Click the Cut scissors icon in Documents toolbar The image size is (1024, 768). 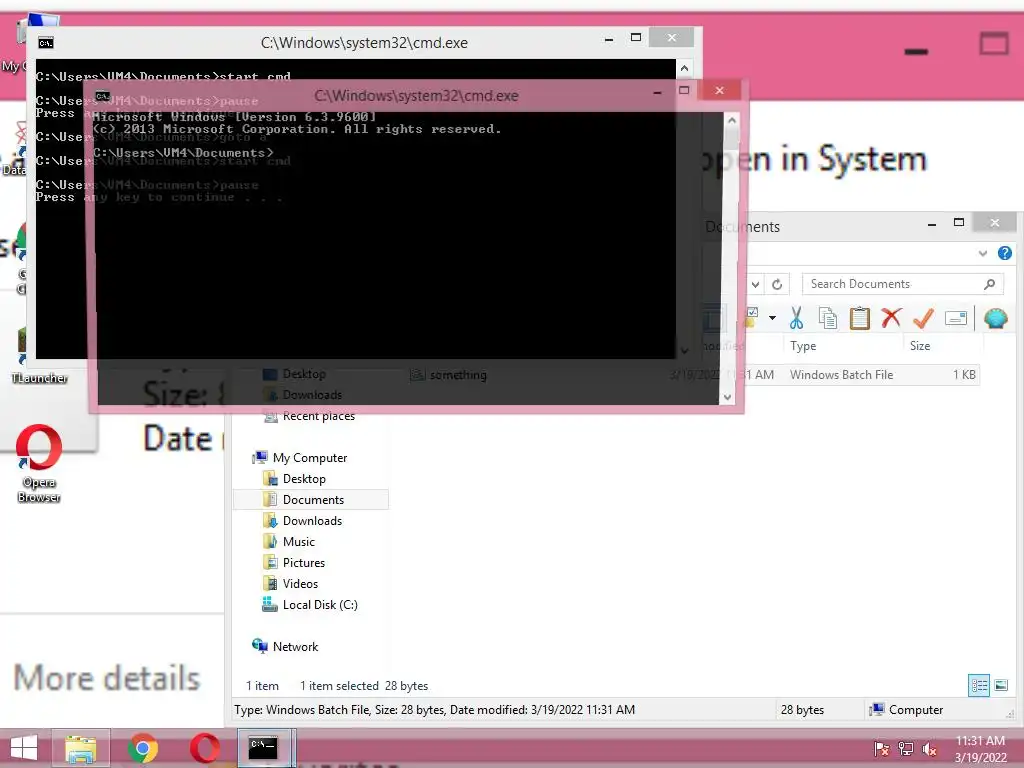point(795,319)
